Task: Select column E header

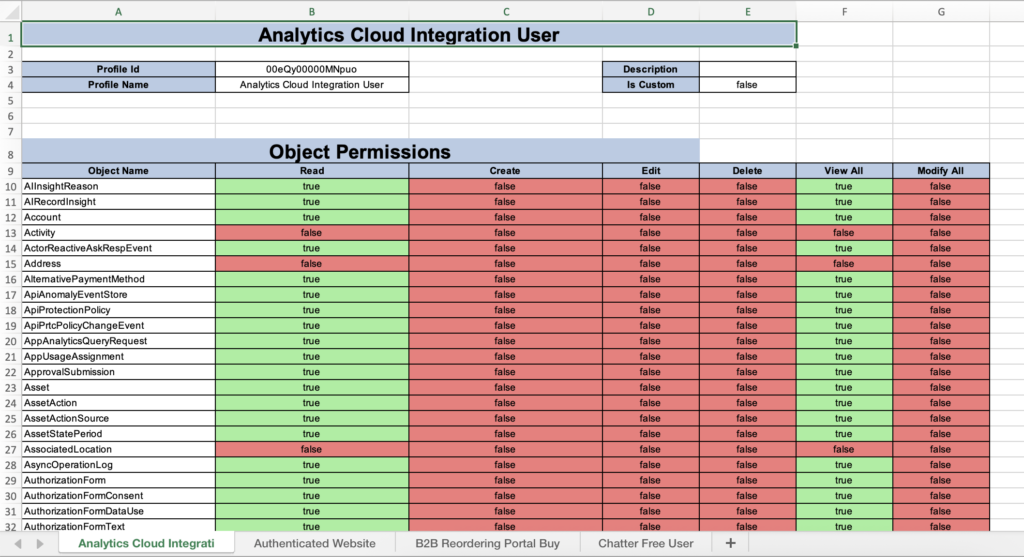Action: coord(748,11)
